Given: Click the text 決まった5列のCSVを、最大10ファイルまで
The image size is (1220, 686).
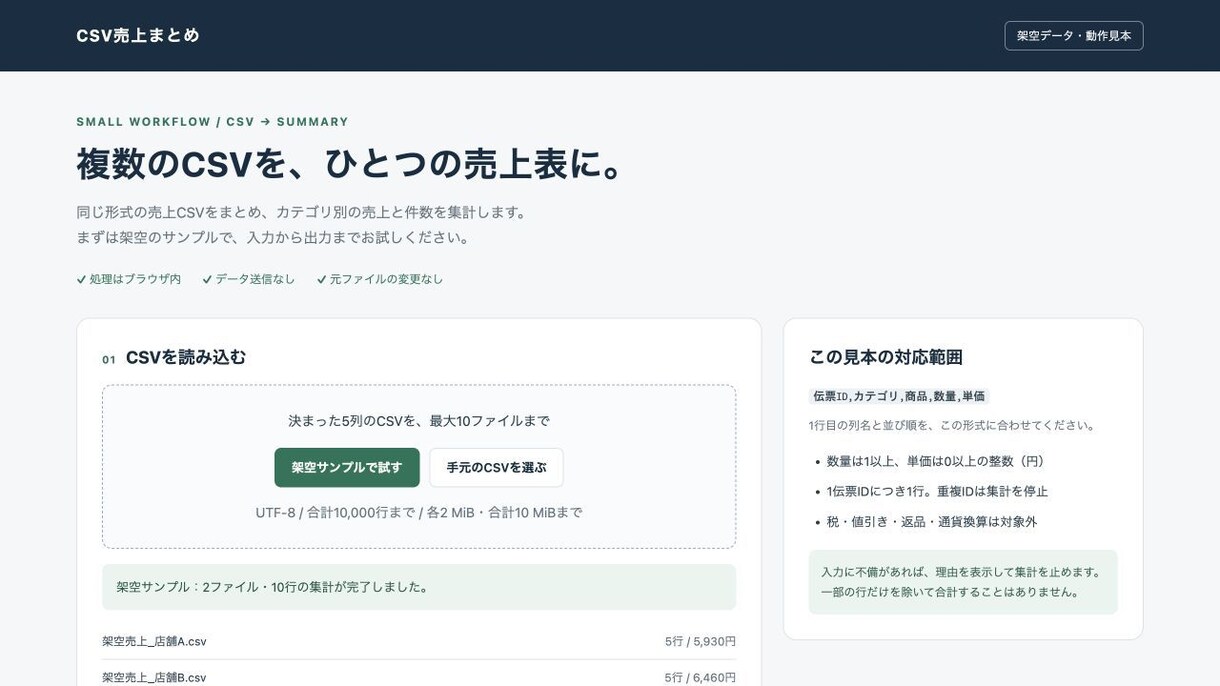Looking at the screenshot, I should (x=419, y=421).
